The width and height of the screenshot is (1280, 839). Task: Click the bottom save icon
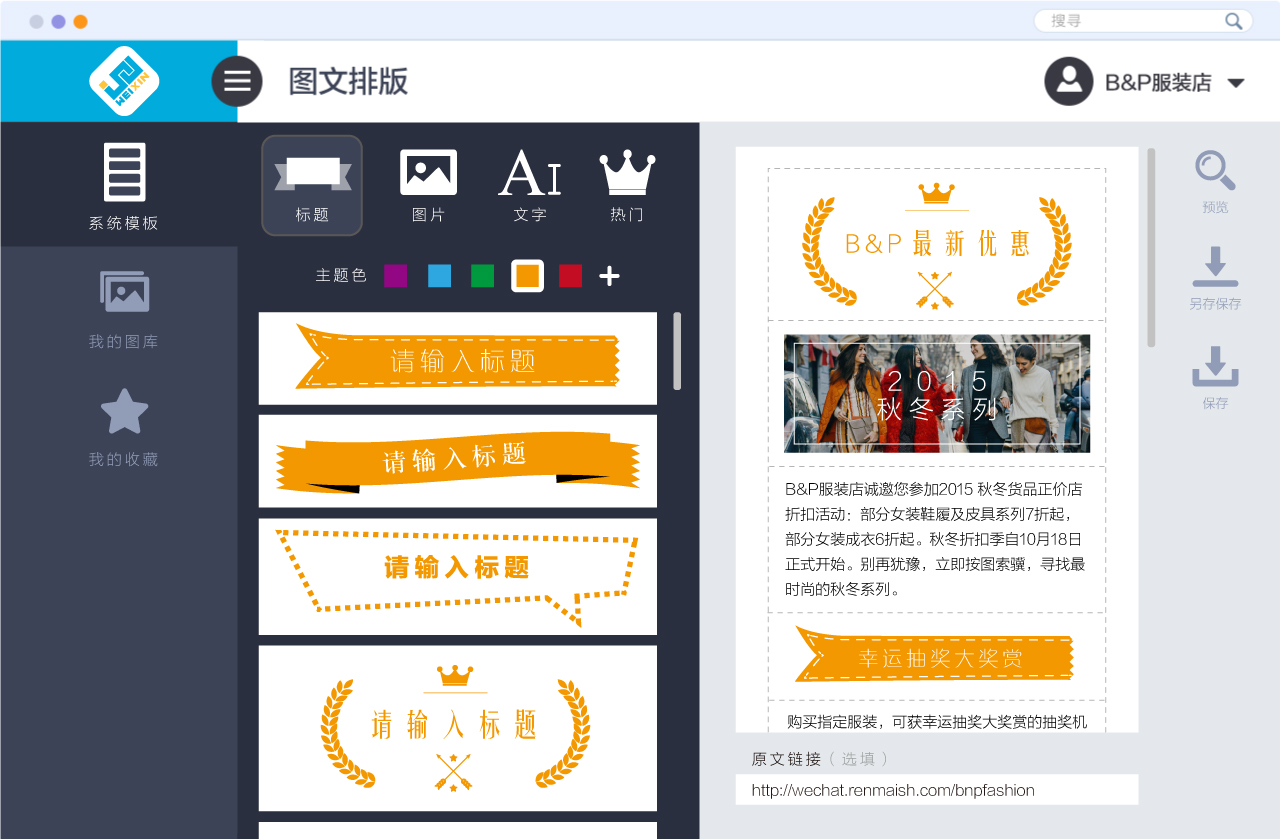1215,367
